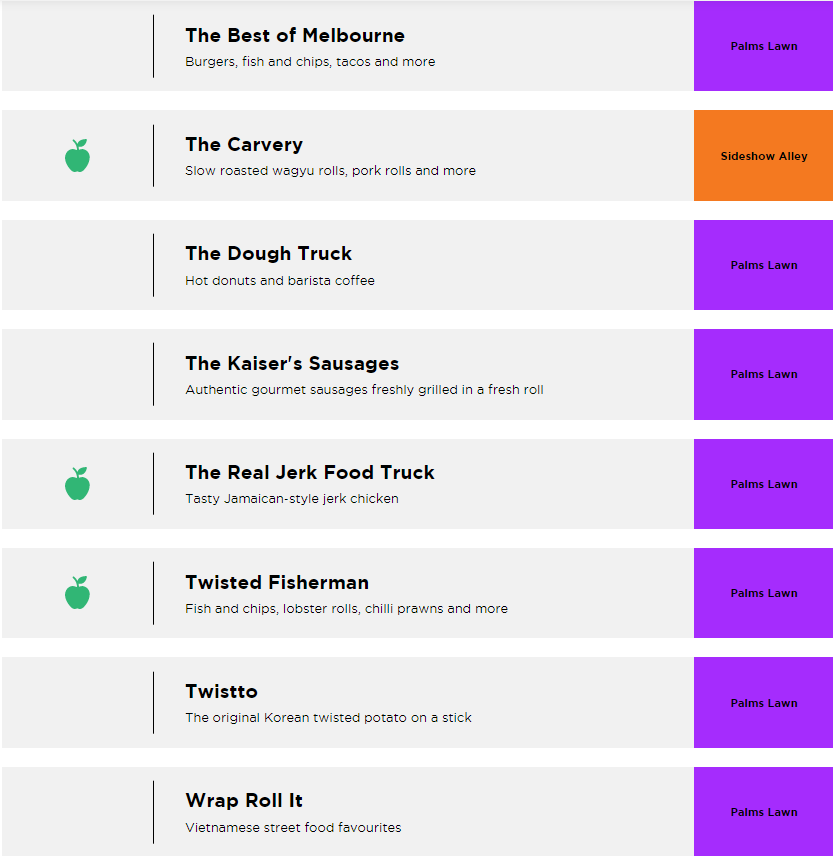Select the Palms Lawn tag for Twistto
833x856 pixels.
pos(764,703)
